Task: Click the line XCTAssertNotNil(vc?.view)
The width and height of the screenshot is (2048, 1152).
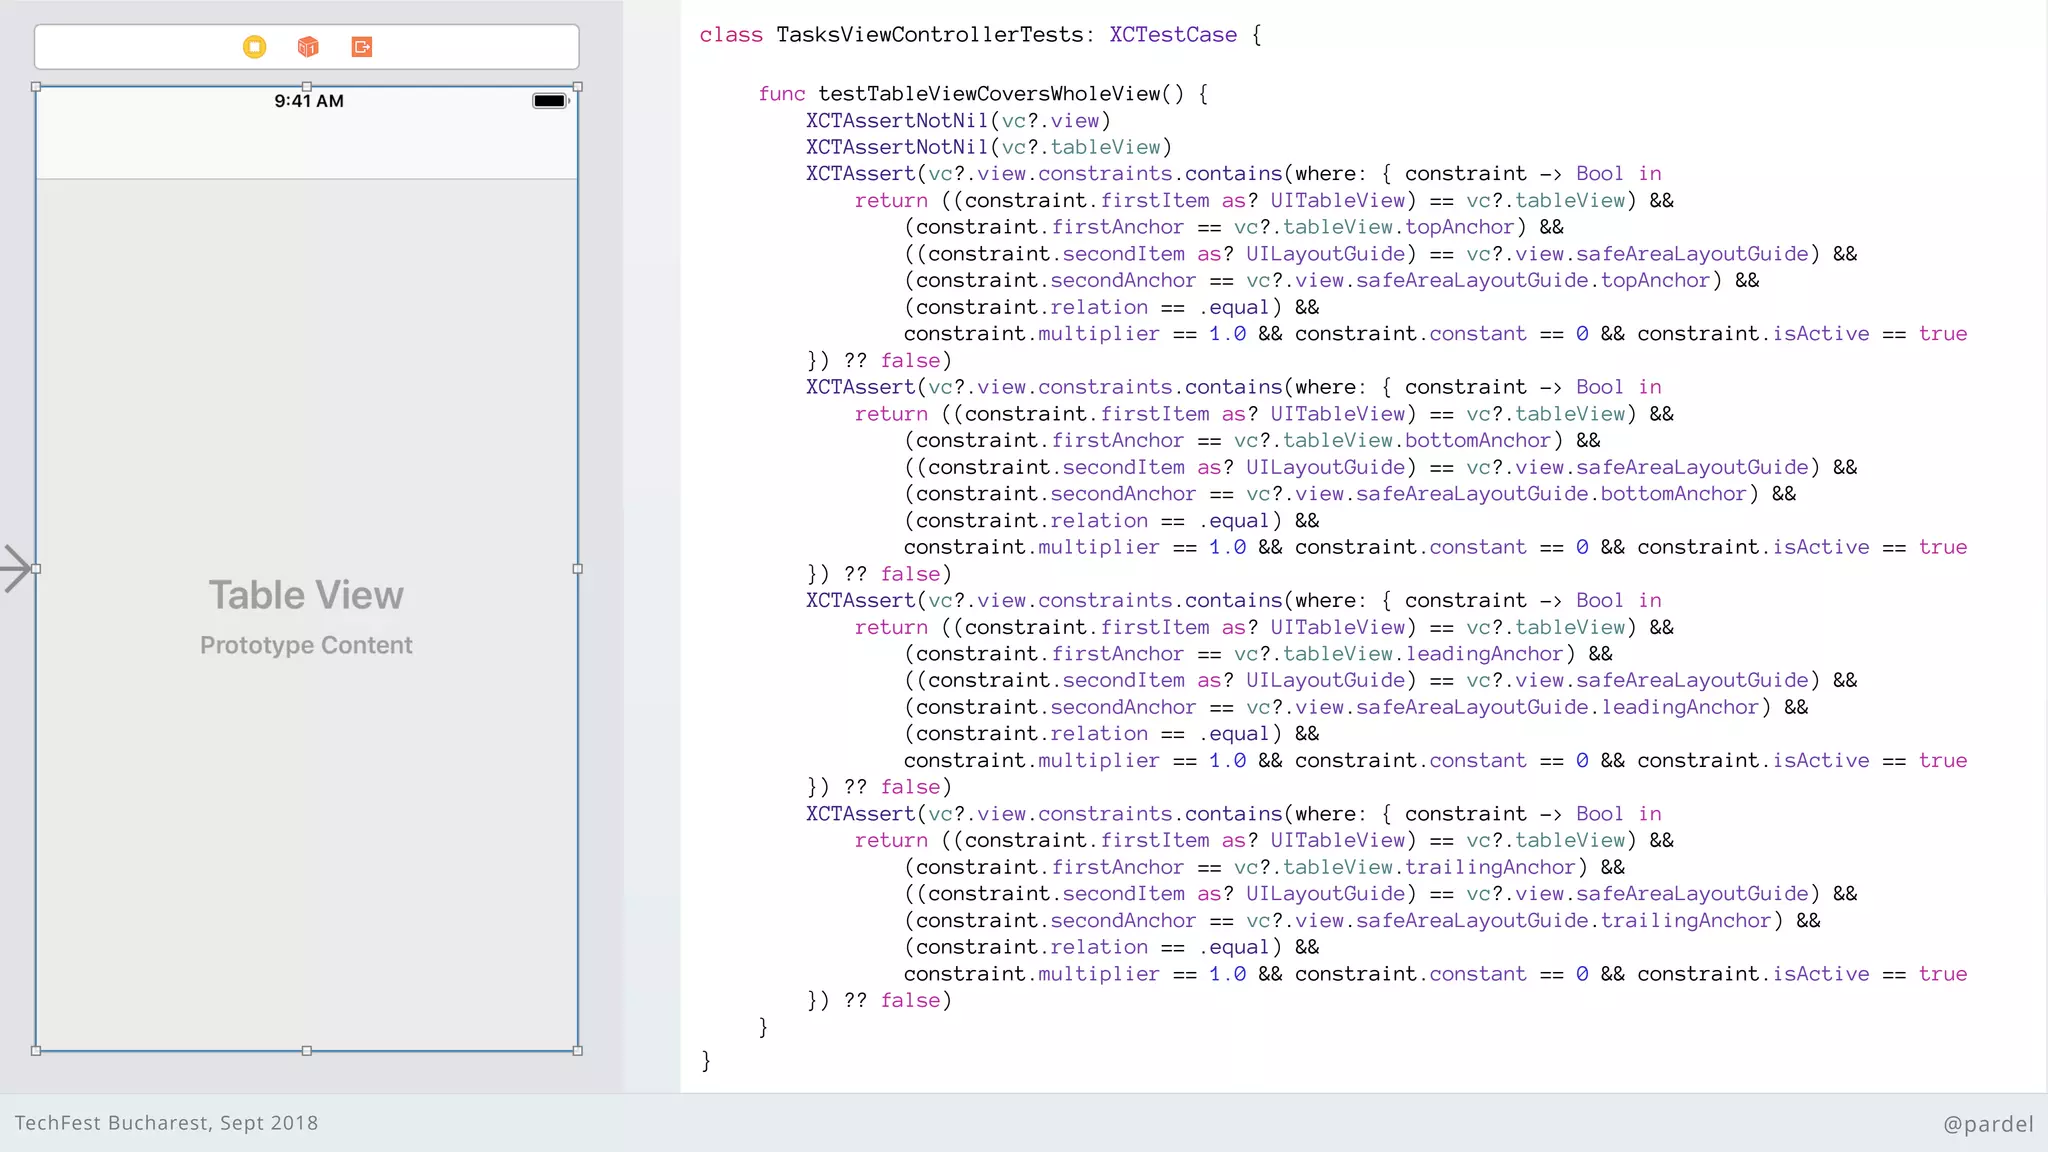Action: click(958, 121)
